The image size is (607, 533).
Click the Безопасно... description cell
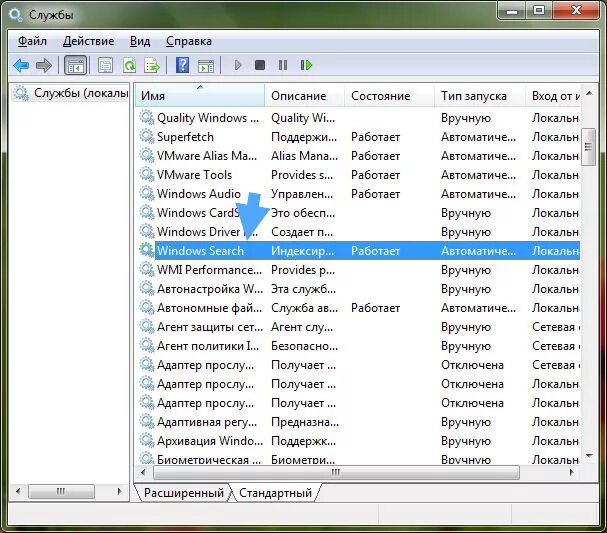pyautogui.click(x=305, y=346)
